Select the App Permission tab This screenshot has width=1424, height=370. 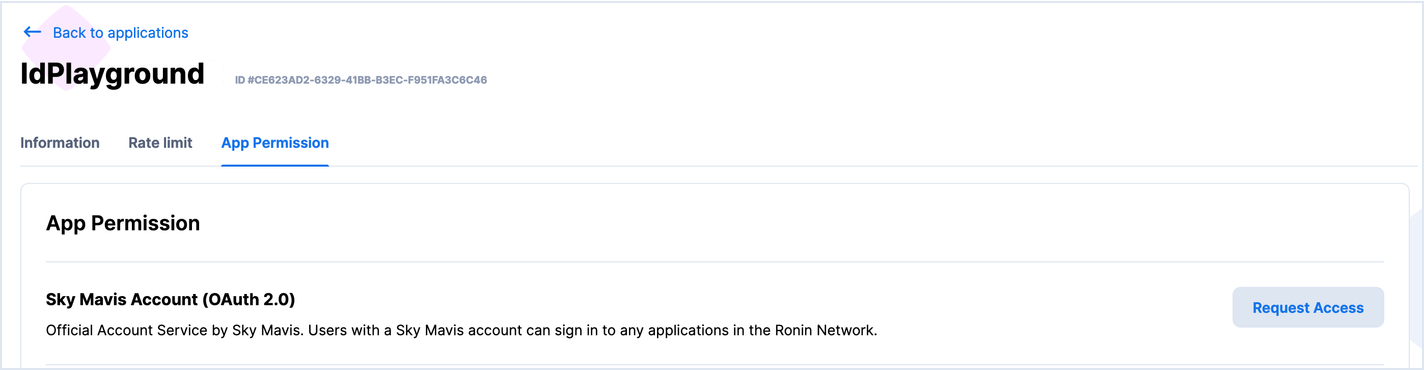(275, 143)
